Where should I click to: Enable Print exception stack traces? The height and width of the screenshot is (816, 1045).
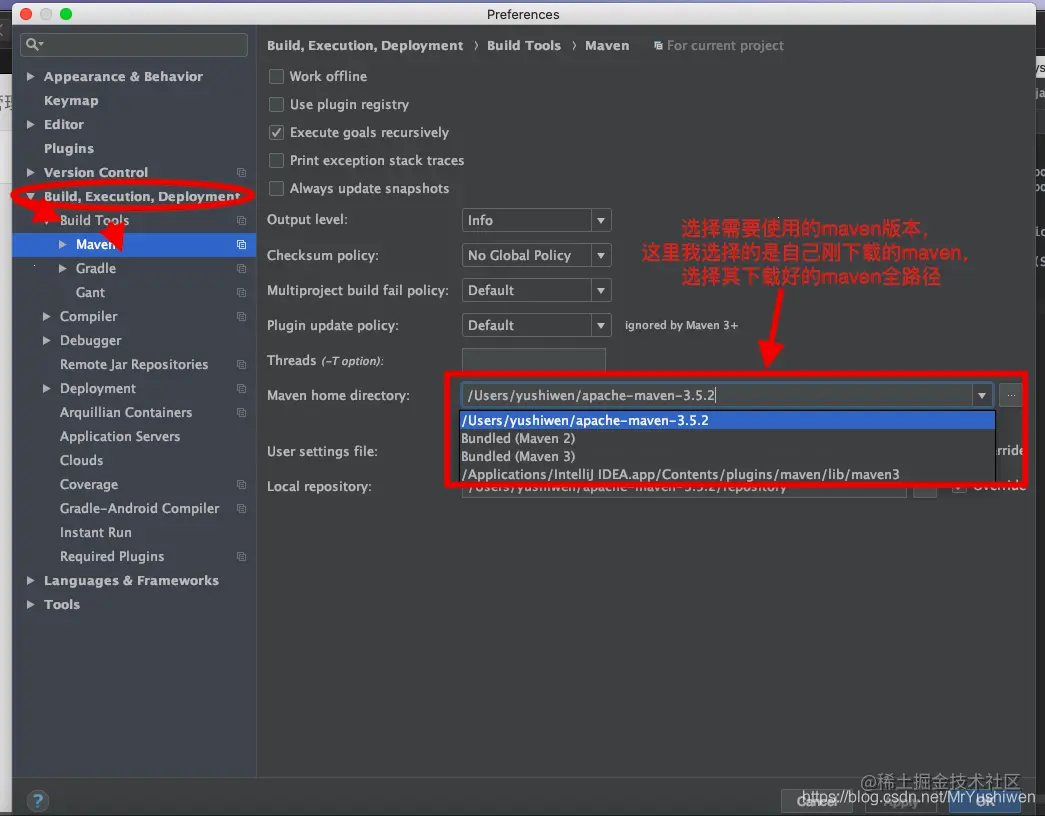(x=276, y=161)
